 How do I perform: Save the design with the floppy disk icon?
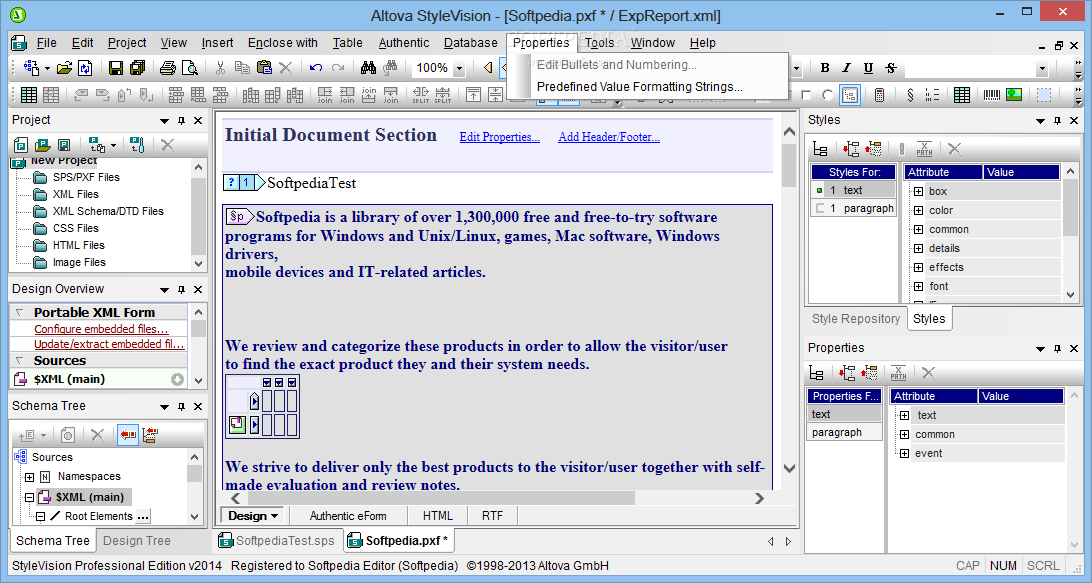(x=116, y=68)
